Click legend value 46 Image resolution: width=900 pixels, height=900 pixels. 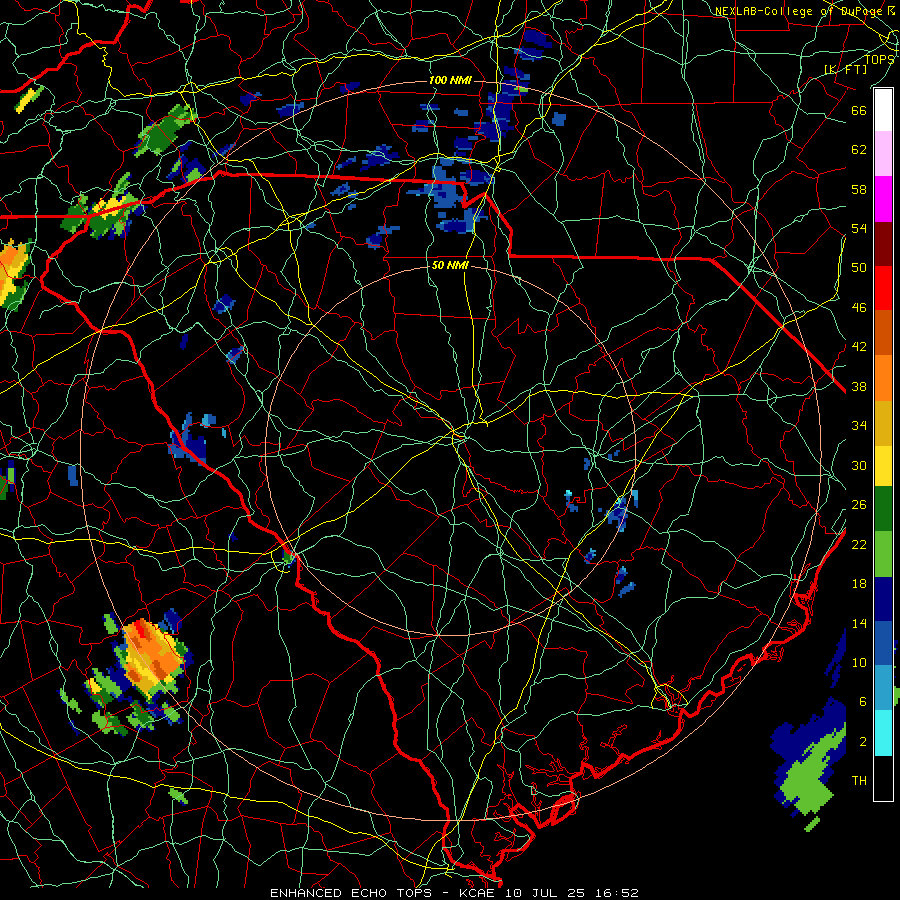point(859,308)
